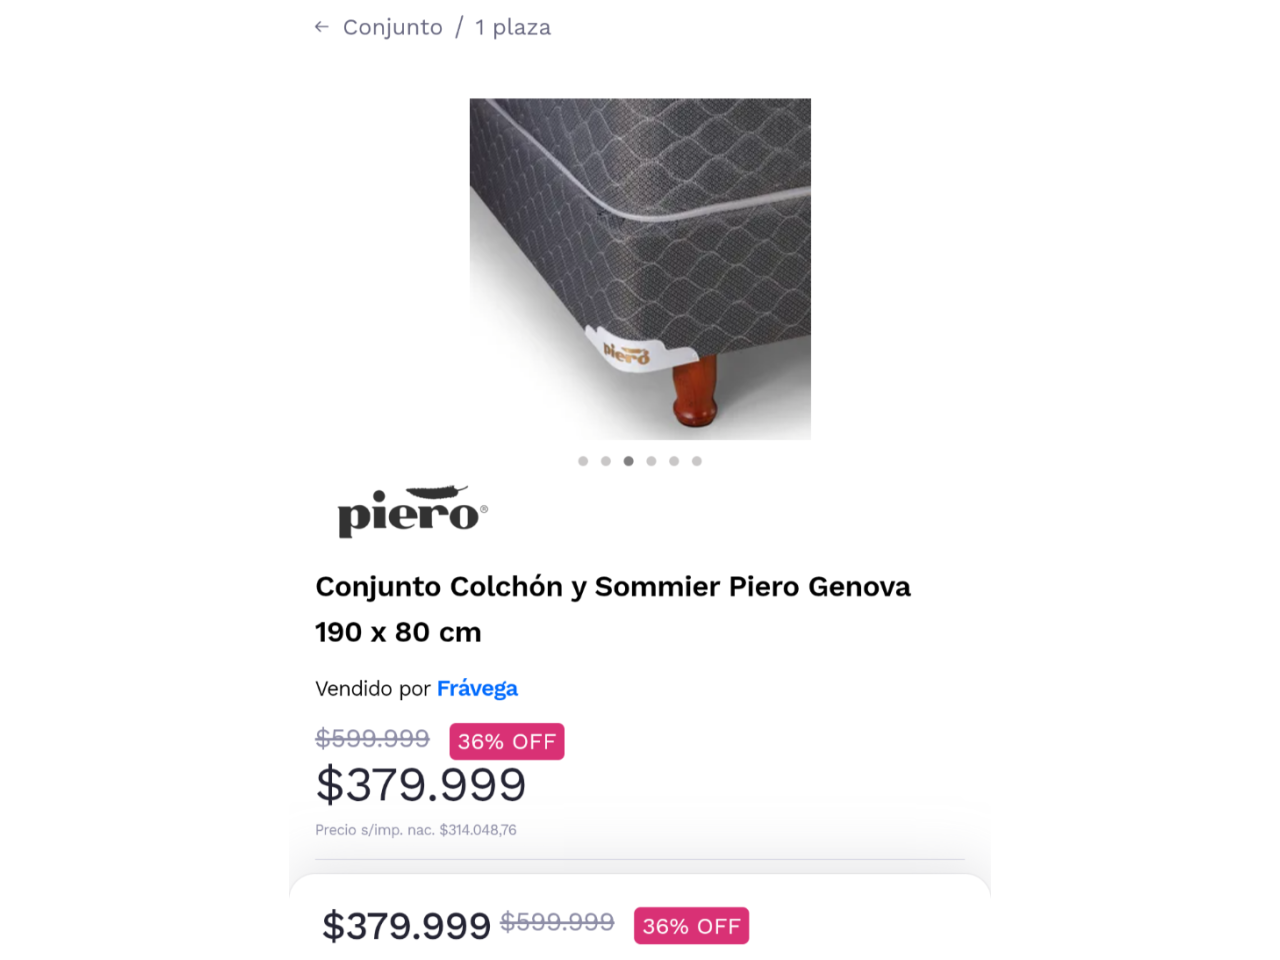Image resolution: width=1280 pixels, height=960 pixels.
Task: Select the fifth image carousel dot
Action: coord(674,461)
